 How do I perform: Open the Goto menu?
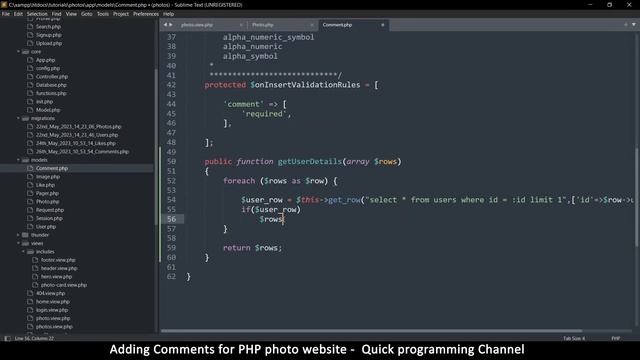pos(87,14)
